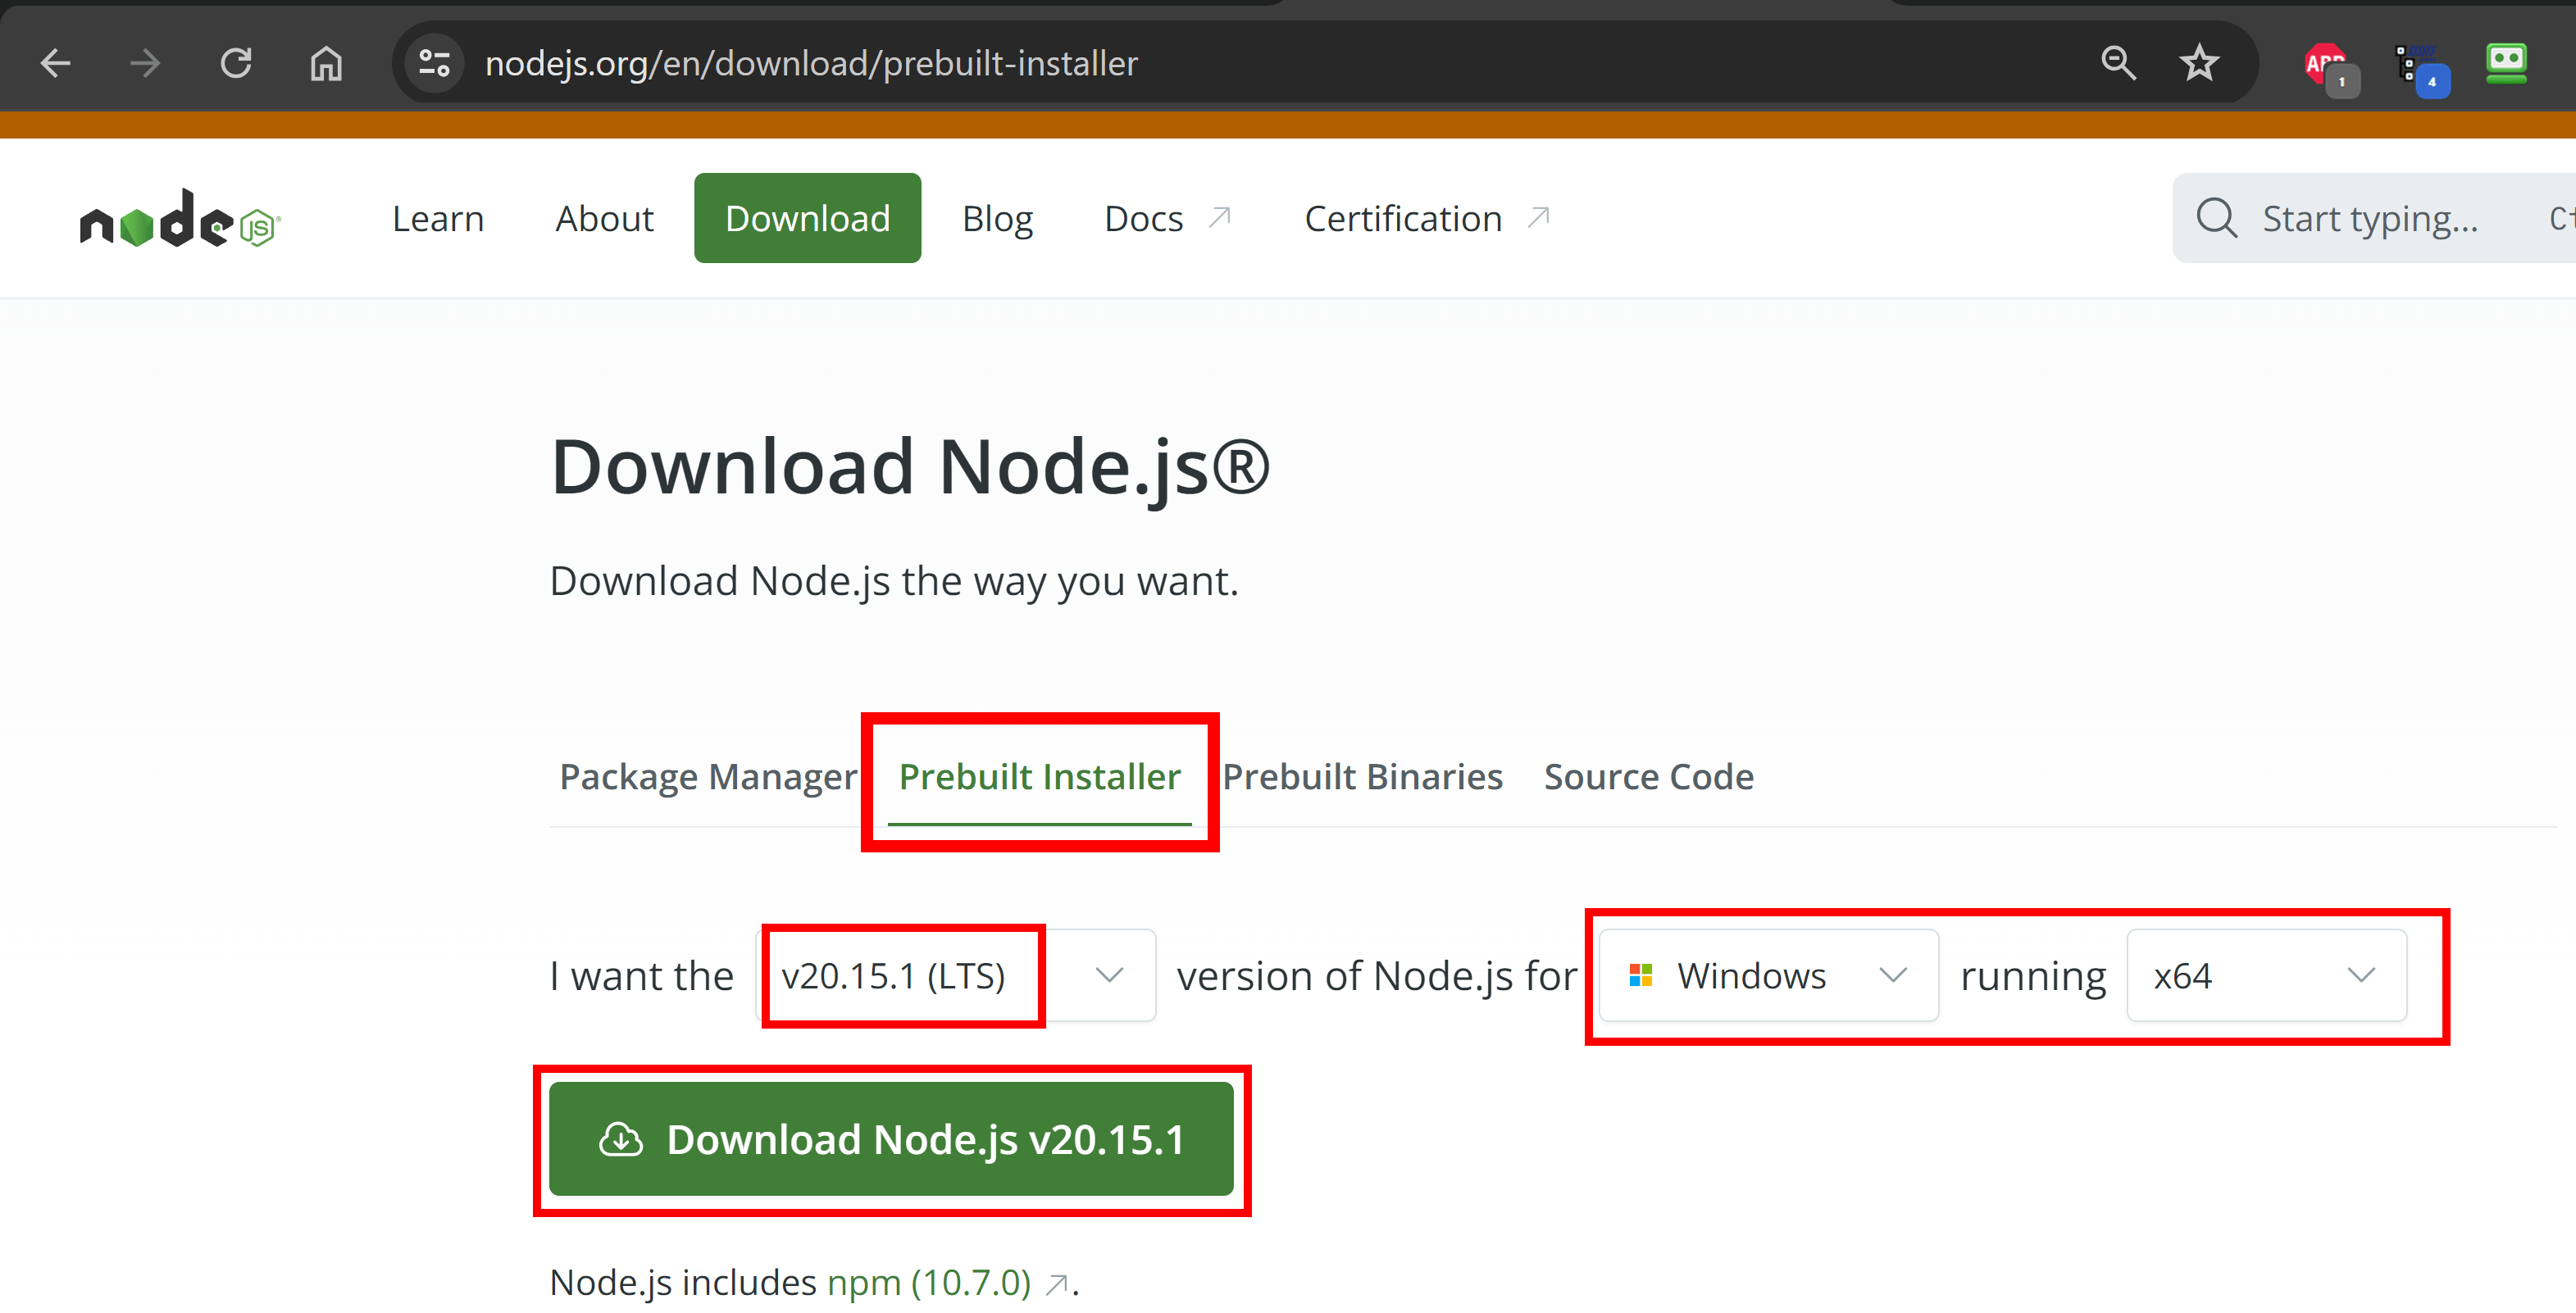Open the npm (10.7.0) link

coord(929,1283)
